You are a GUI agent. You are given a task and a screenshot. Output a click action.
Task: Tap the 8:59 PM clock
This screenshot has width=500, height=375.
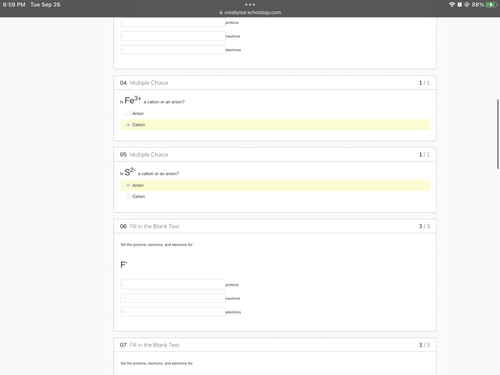click(14, 5)
